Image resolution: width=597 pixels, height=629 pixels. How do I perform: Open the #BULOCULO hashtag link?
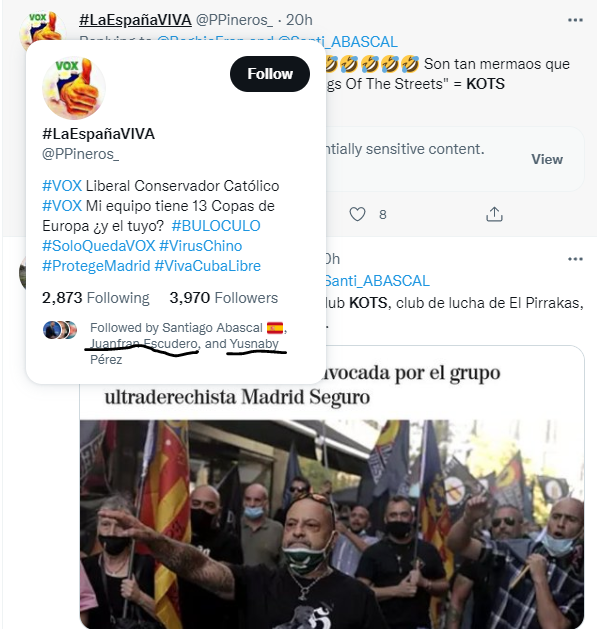pyautogui.click(x=216, y=226)
